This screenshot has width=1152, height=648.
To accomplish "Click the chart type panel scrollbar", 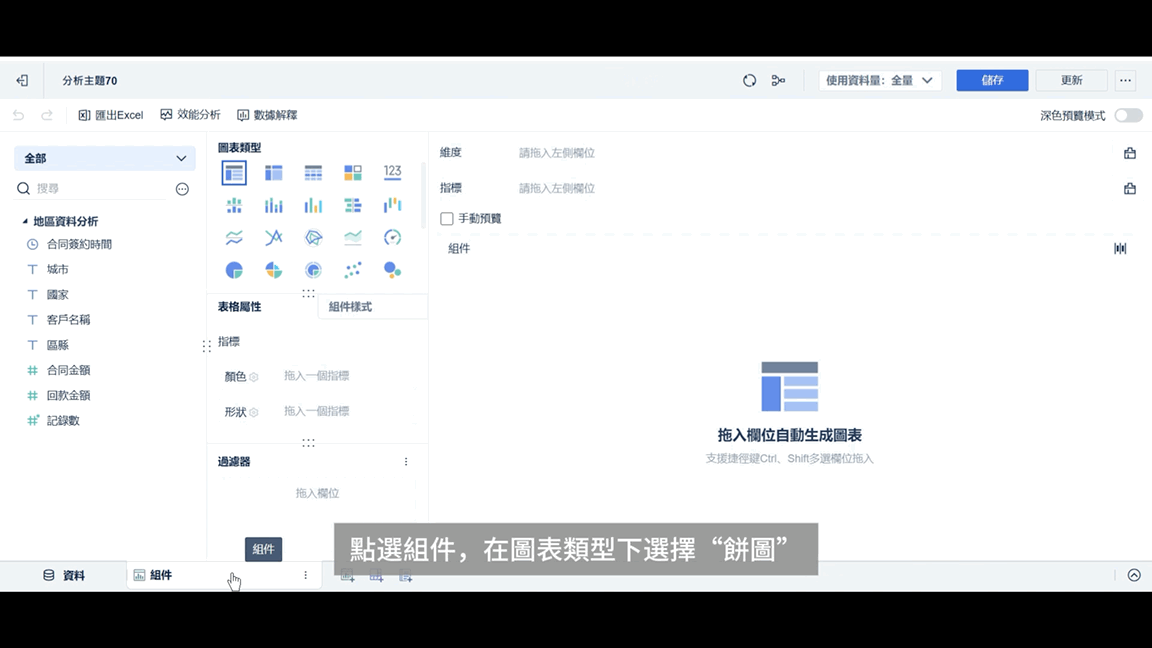I will pyautogui.click(x=423, y=195).
